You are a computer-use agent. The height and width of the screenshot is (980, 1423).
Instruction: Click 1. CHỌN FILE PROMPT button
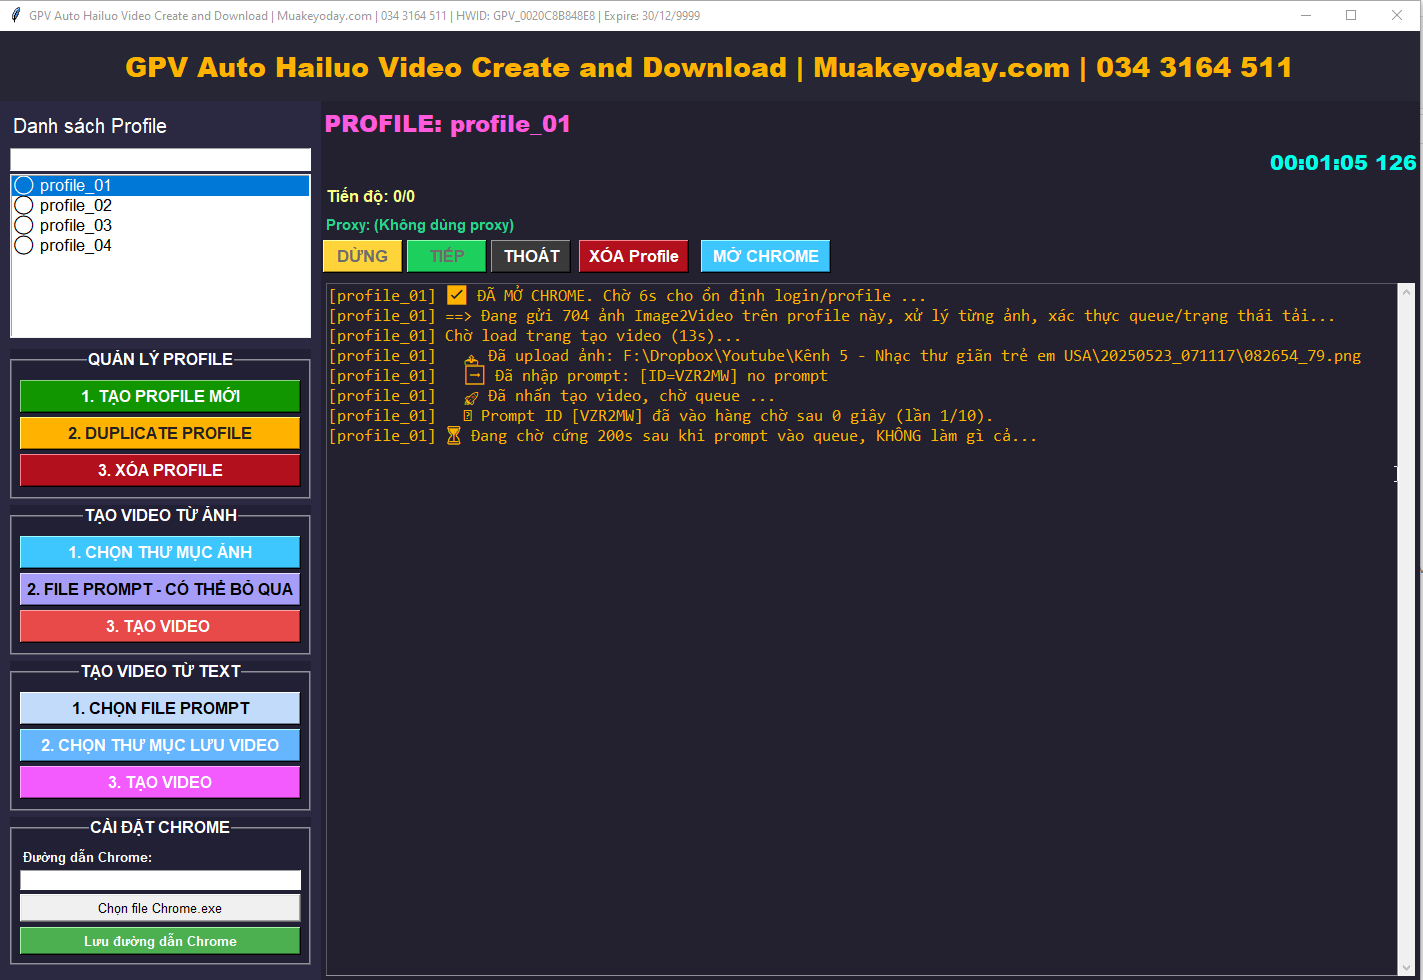pos(160,708)
